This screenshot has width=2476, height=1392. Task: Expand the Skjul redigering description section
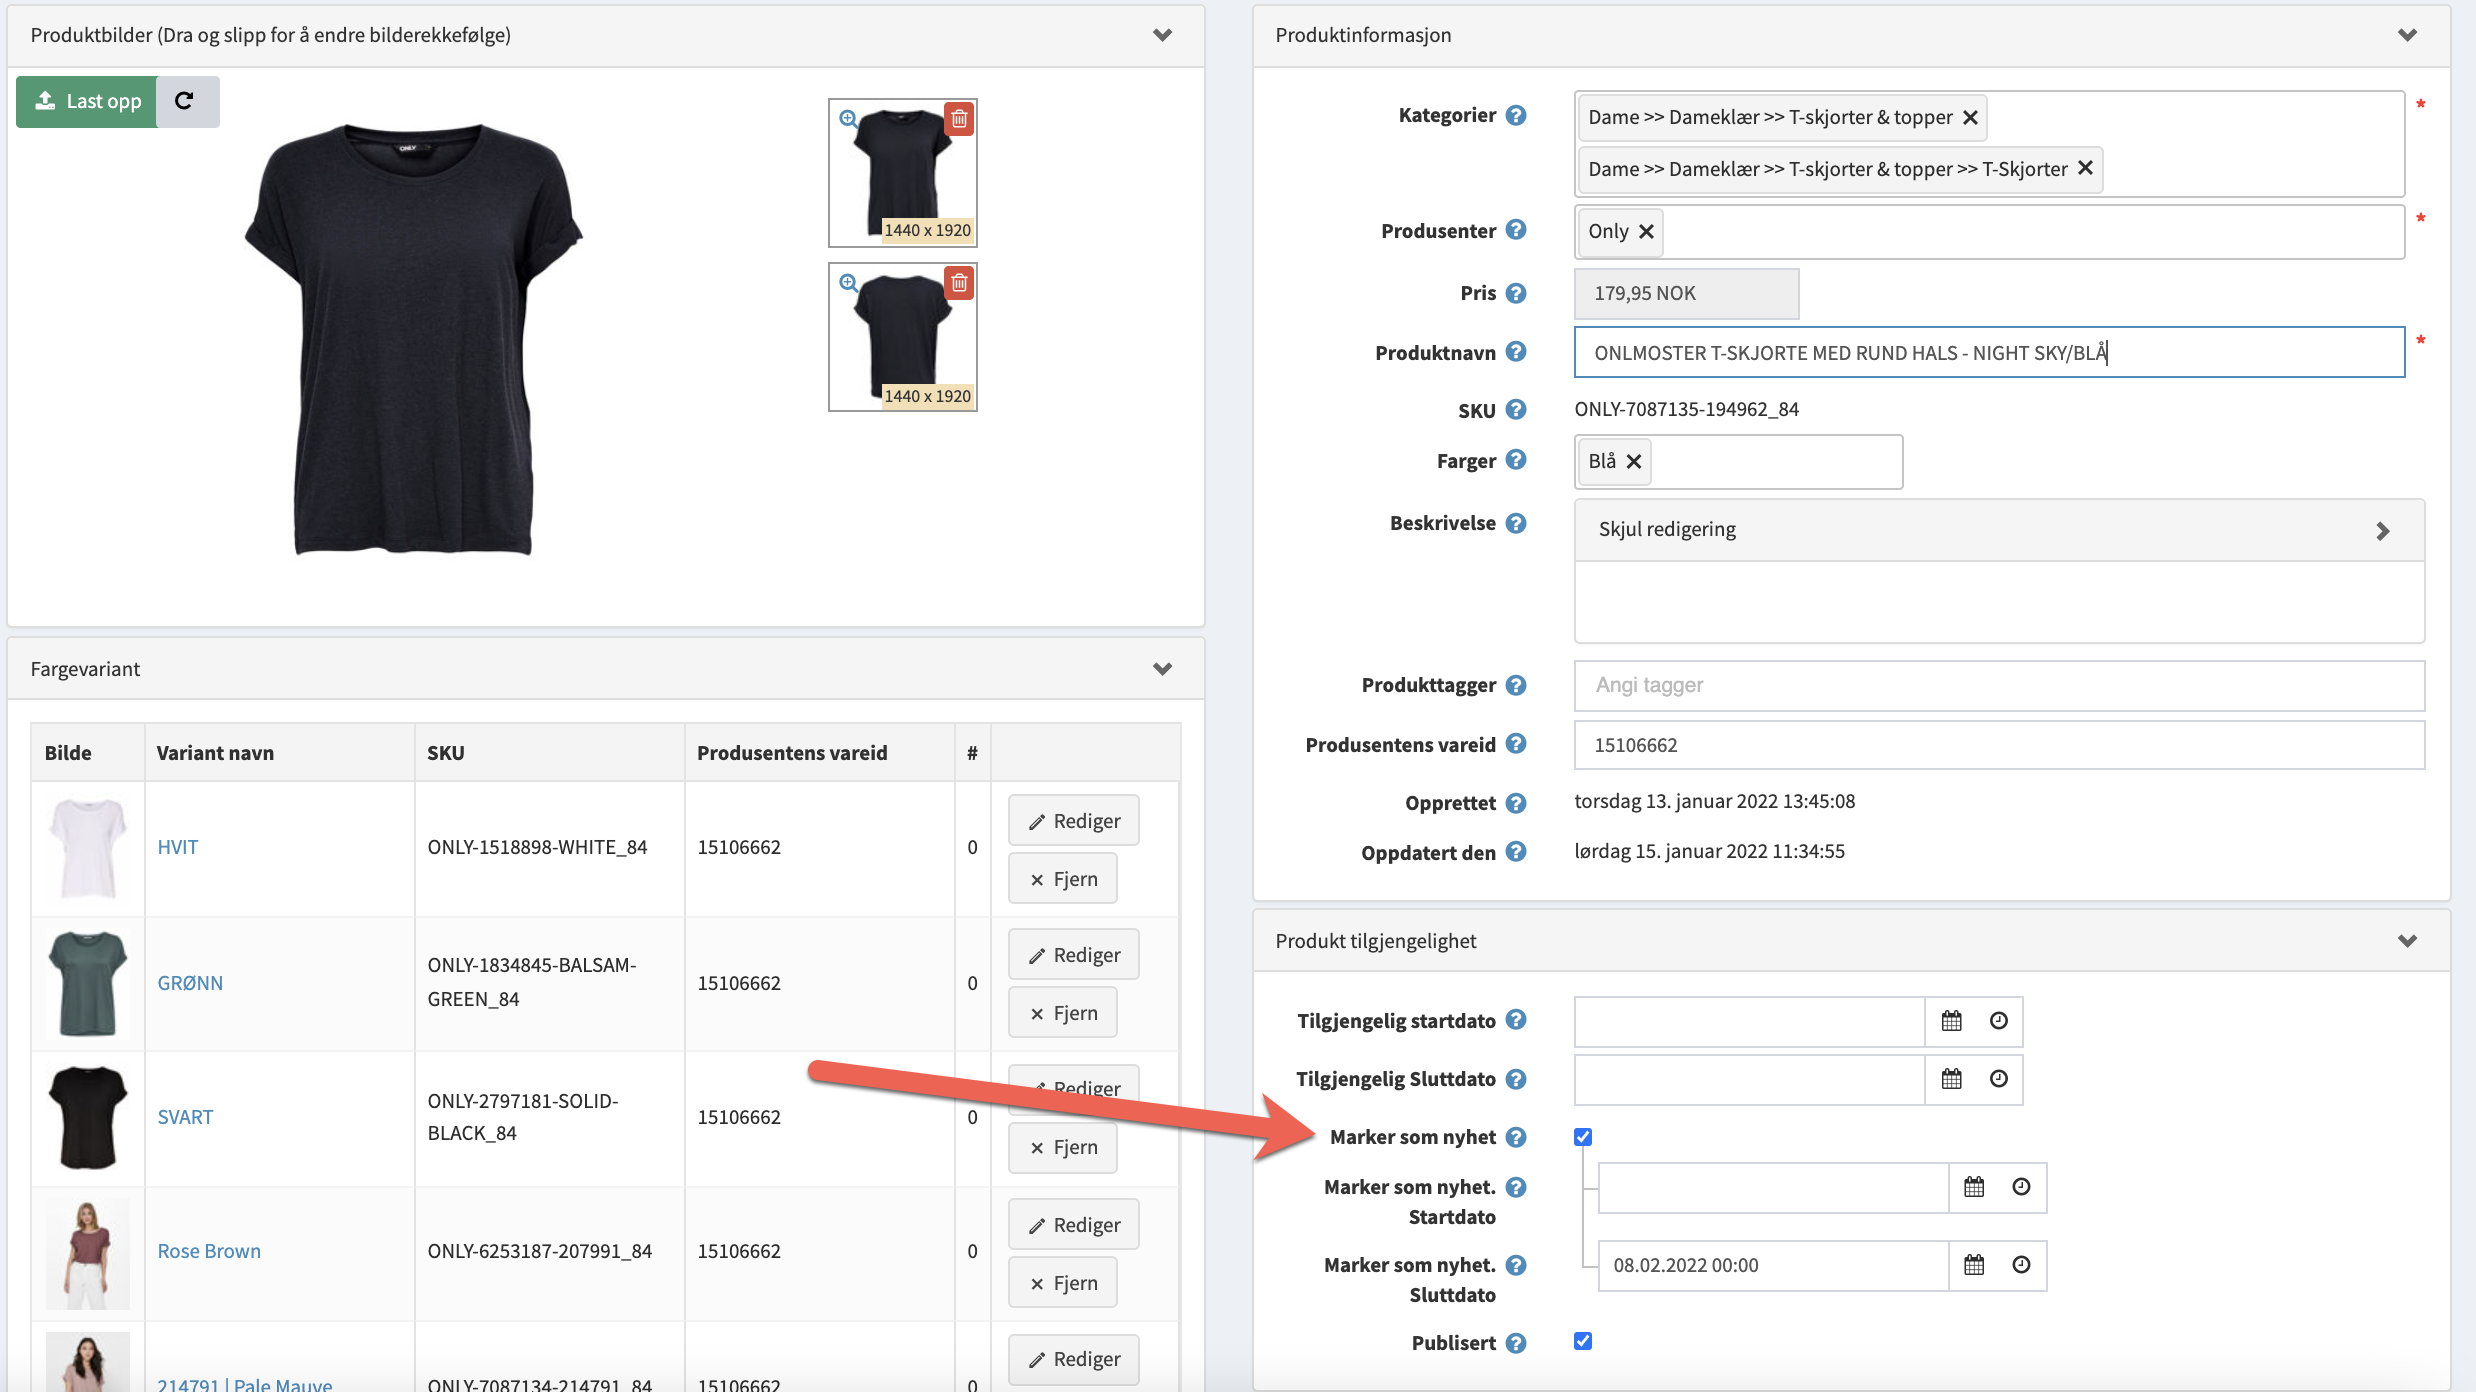tap(2383, 530)
